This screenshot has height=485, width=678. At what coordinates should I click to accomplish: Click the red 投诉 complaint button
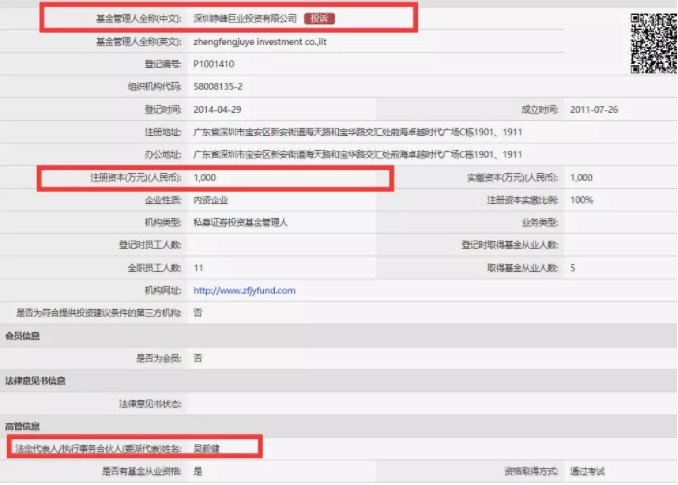tap(317, 18)
